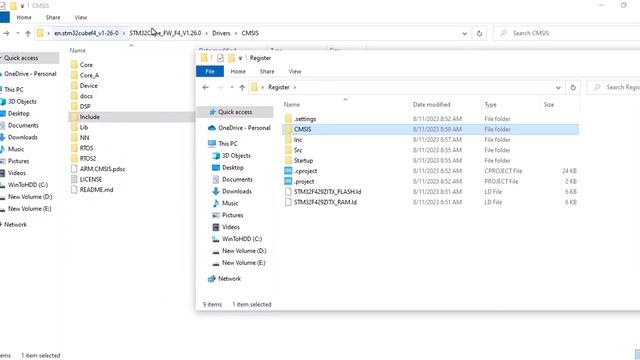
Task: Open the Register address bar history dropdown
Action: [558, 87]
